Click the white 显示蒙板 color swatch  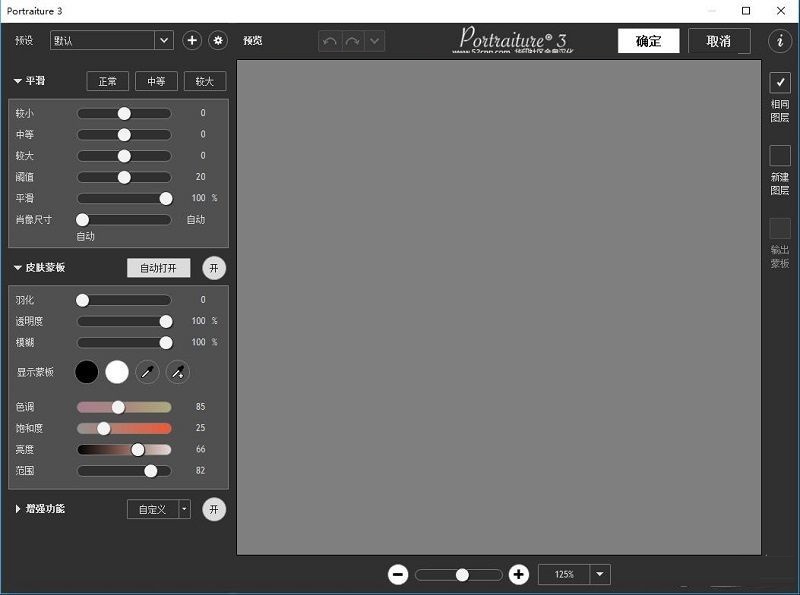(x=117, y=372)
